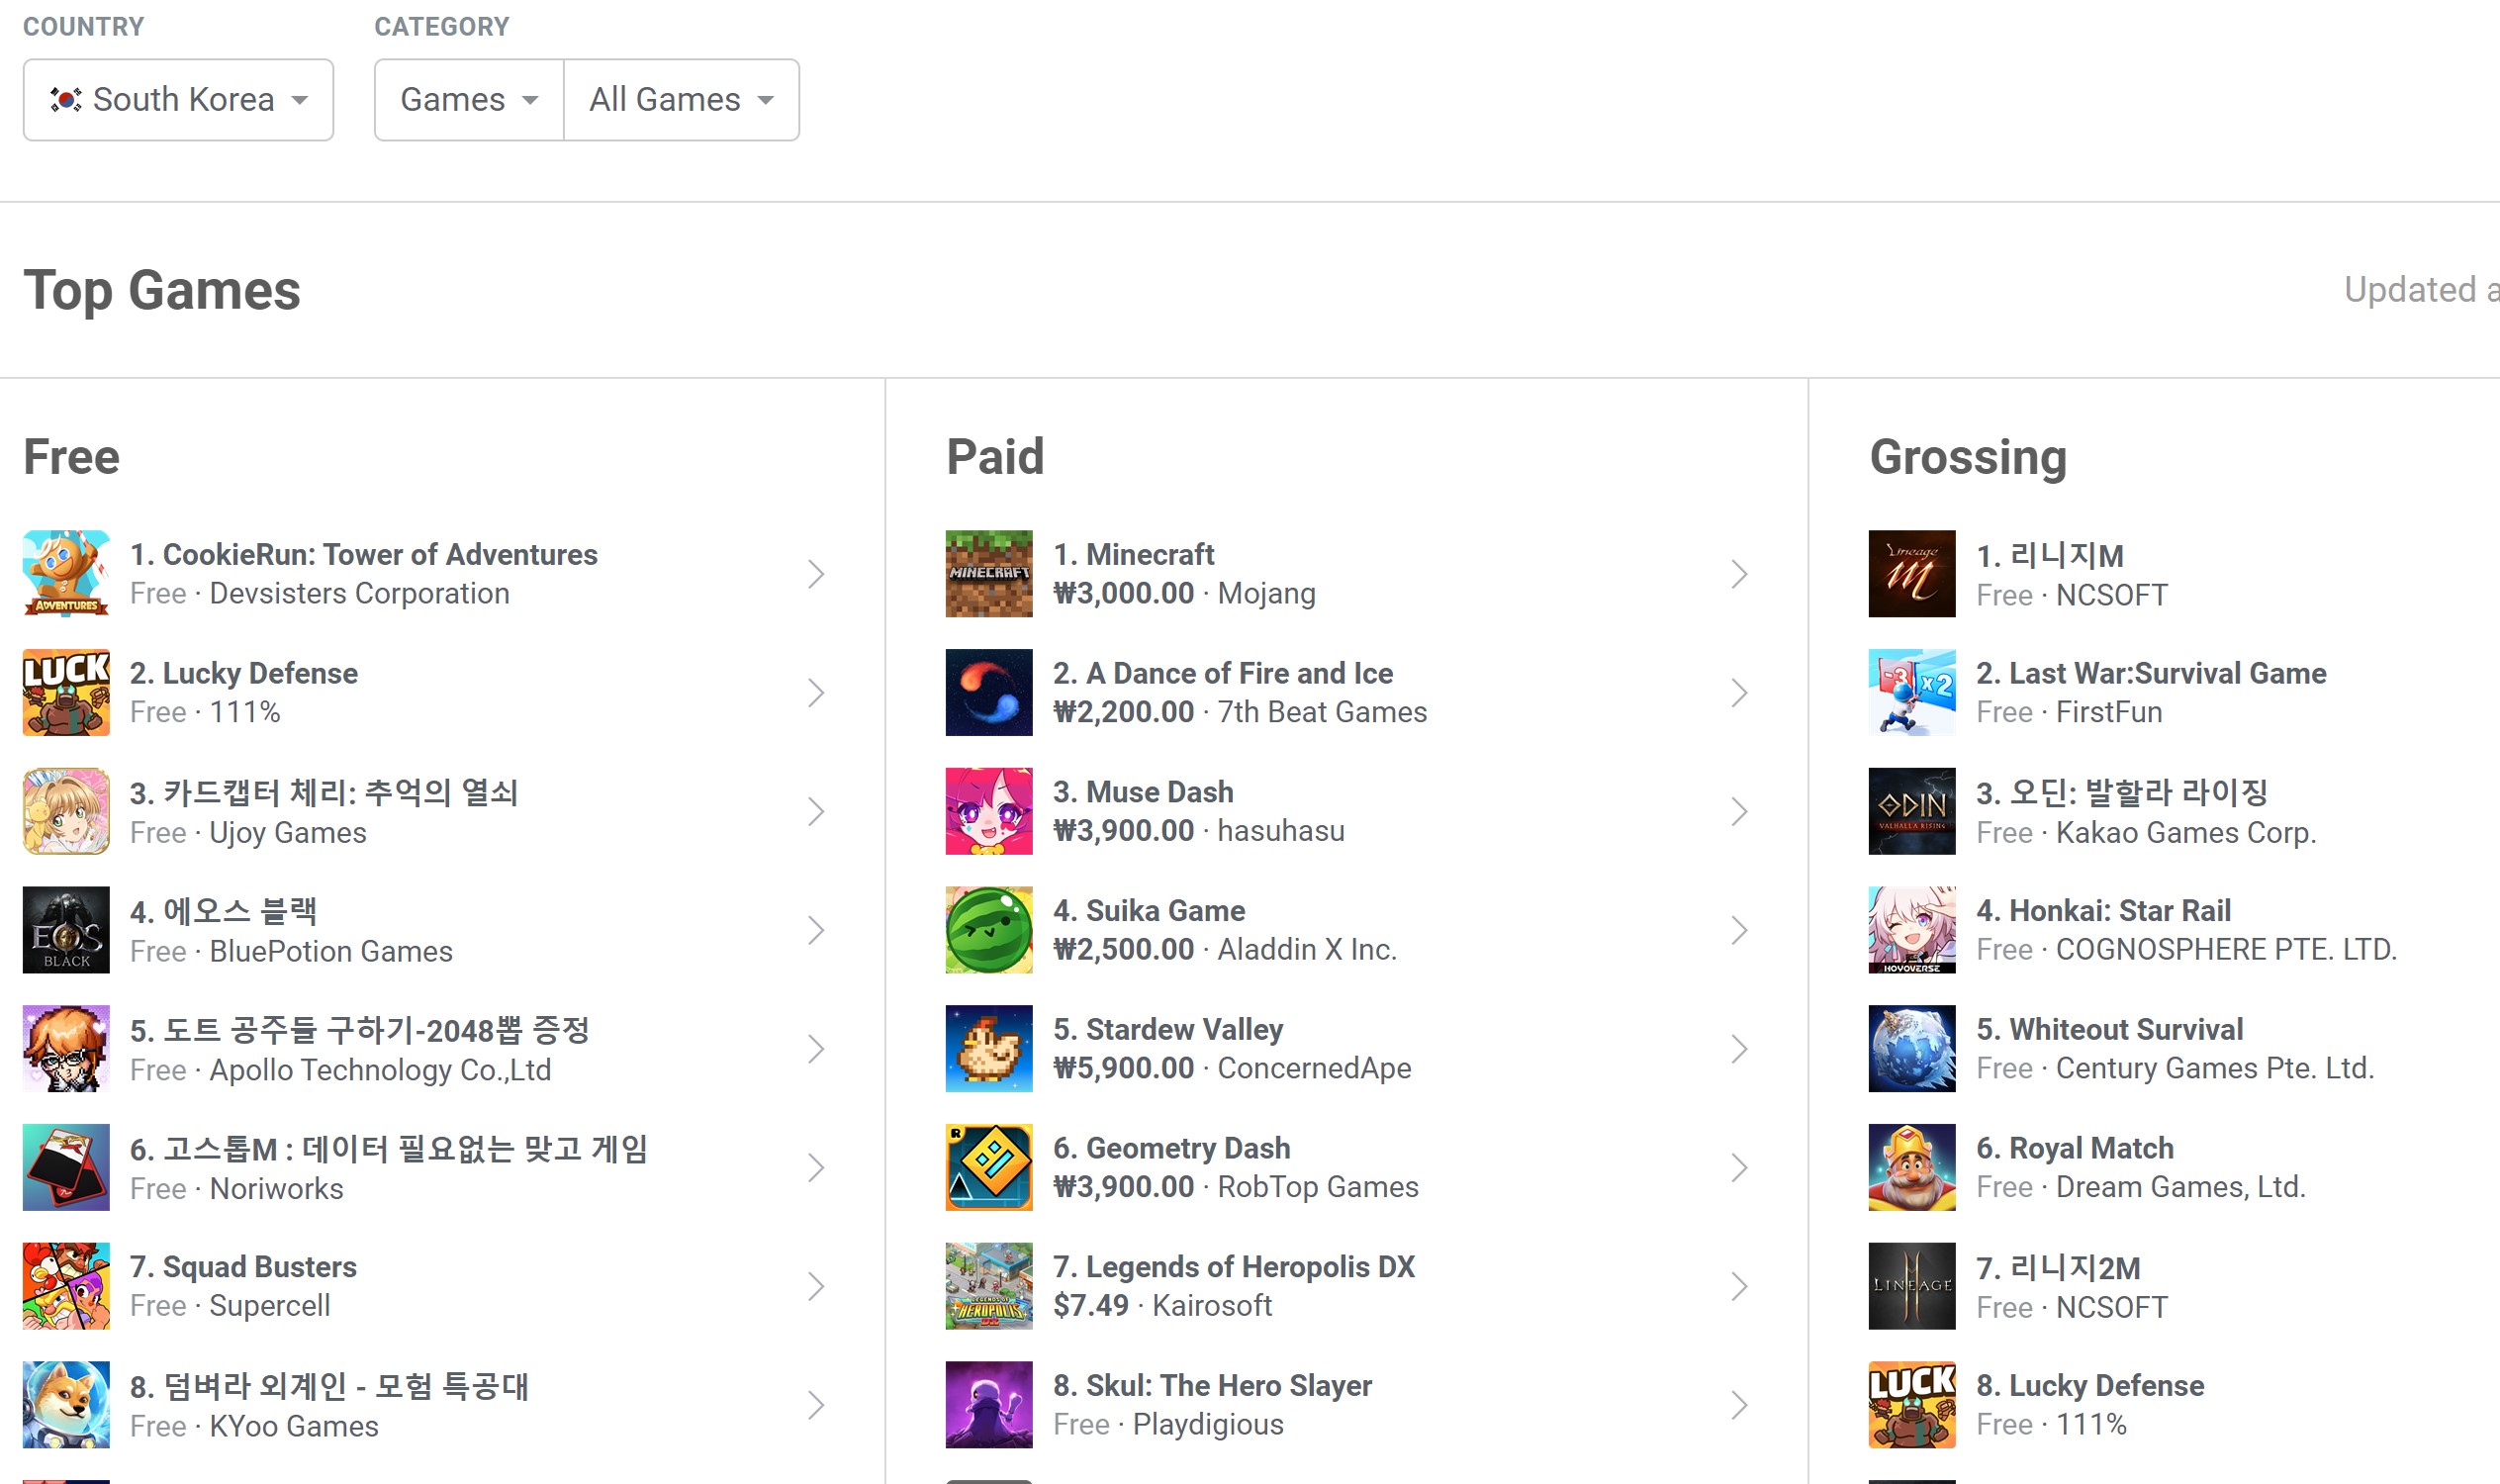Select the Stardew Valley chicken icon
The height and width of the screenshot is (1484, 2500).
[988, 1048]
